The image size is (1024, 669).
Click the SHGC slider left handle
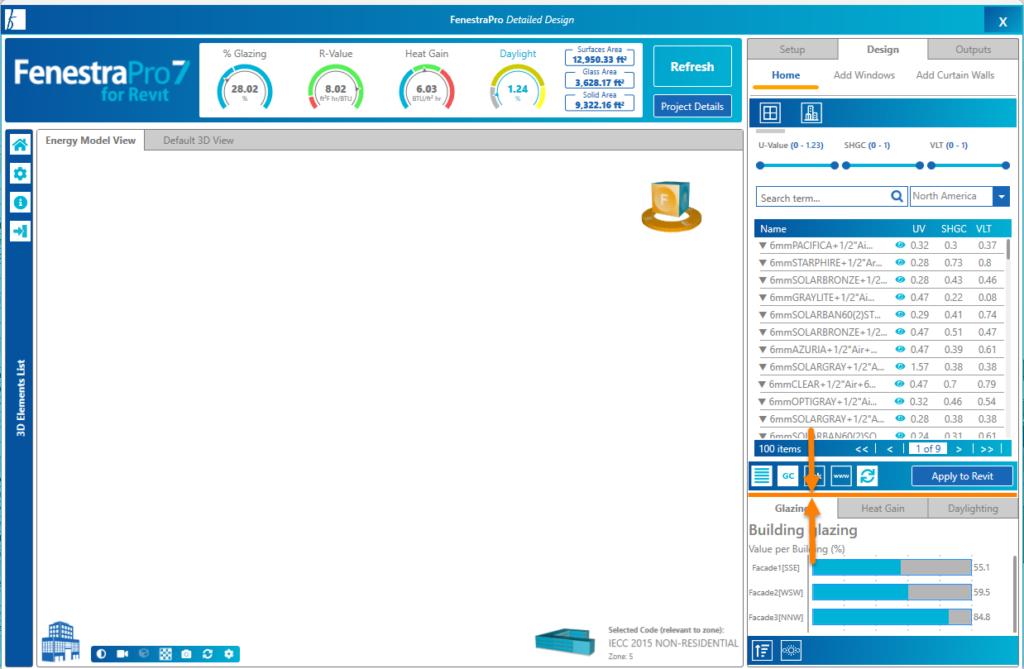pos(846,165)
